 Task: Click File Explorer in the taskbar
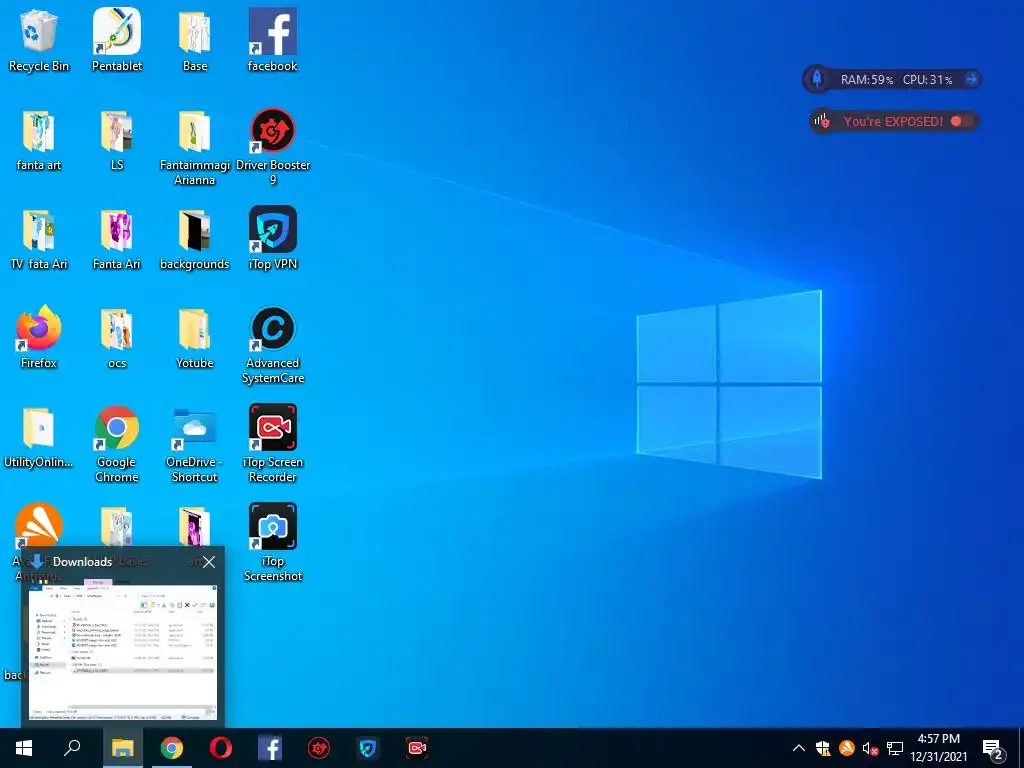pos(122,748)
